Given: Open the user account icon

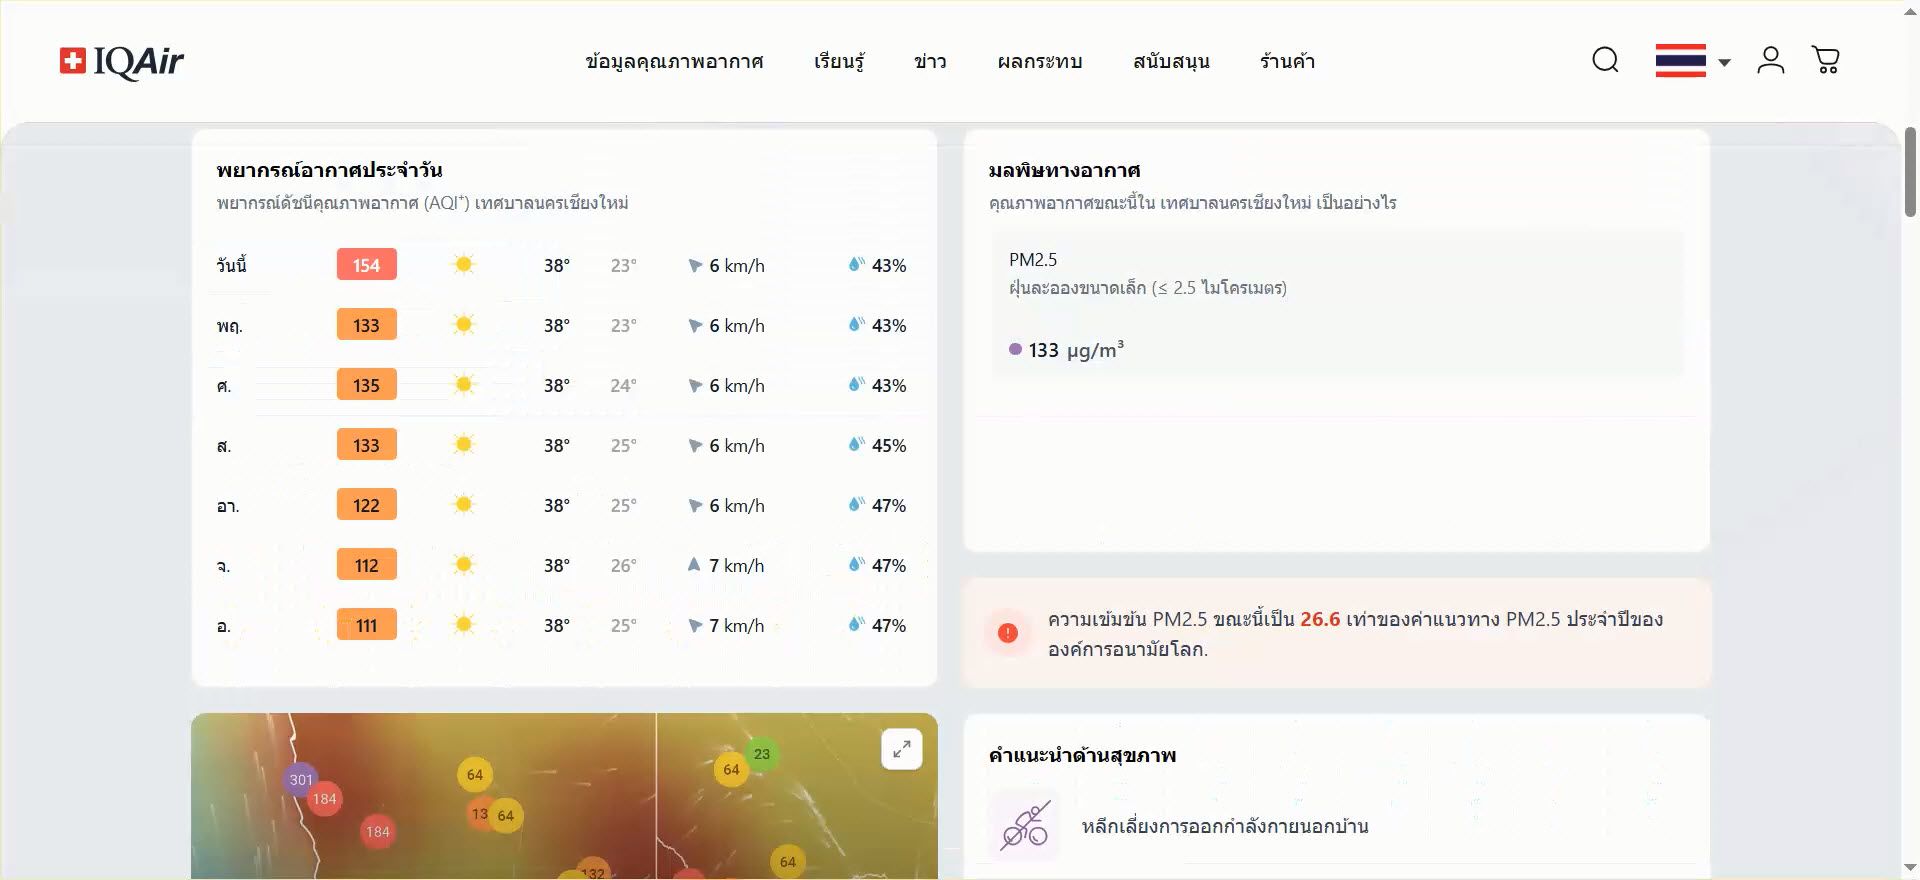Looking at the screenshot, I should 1770,60.
